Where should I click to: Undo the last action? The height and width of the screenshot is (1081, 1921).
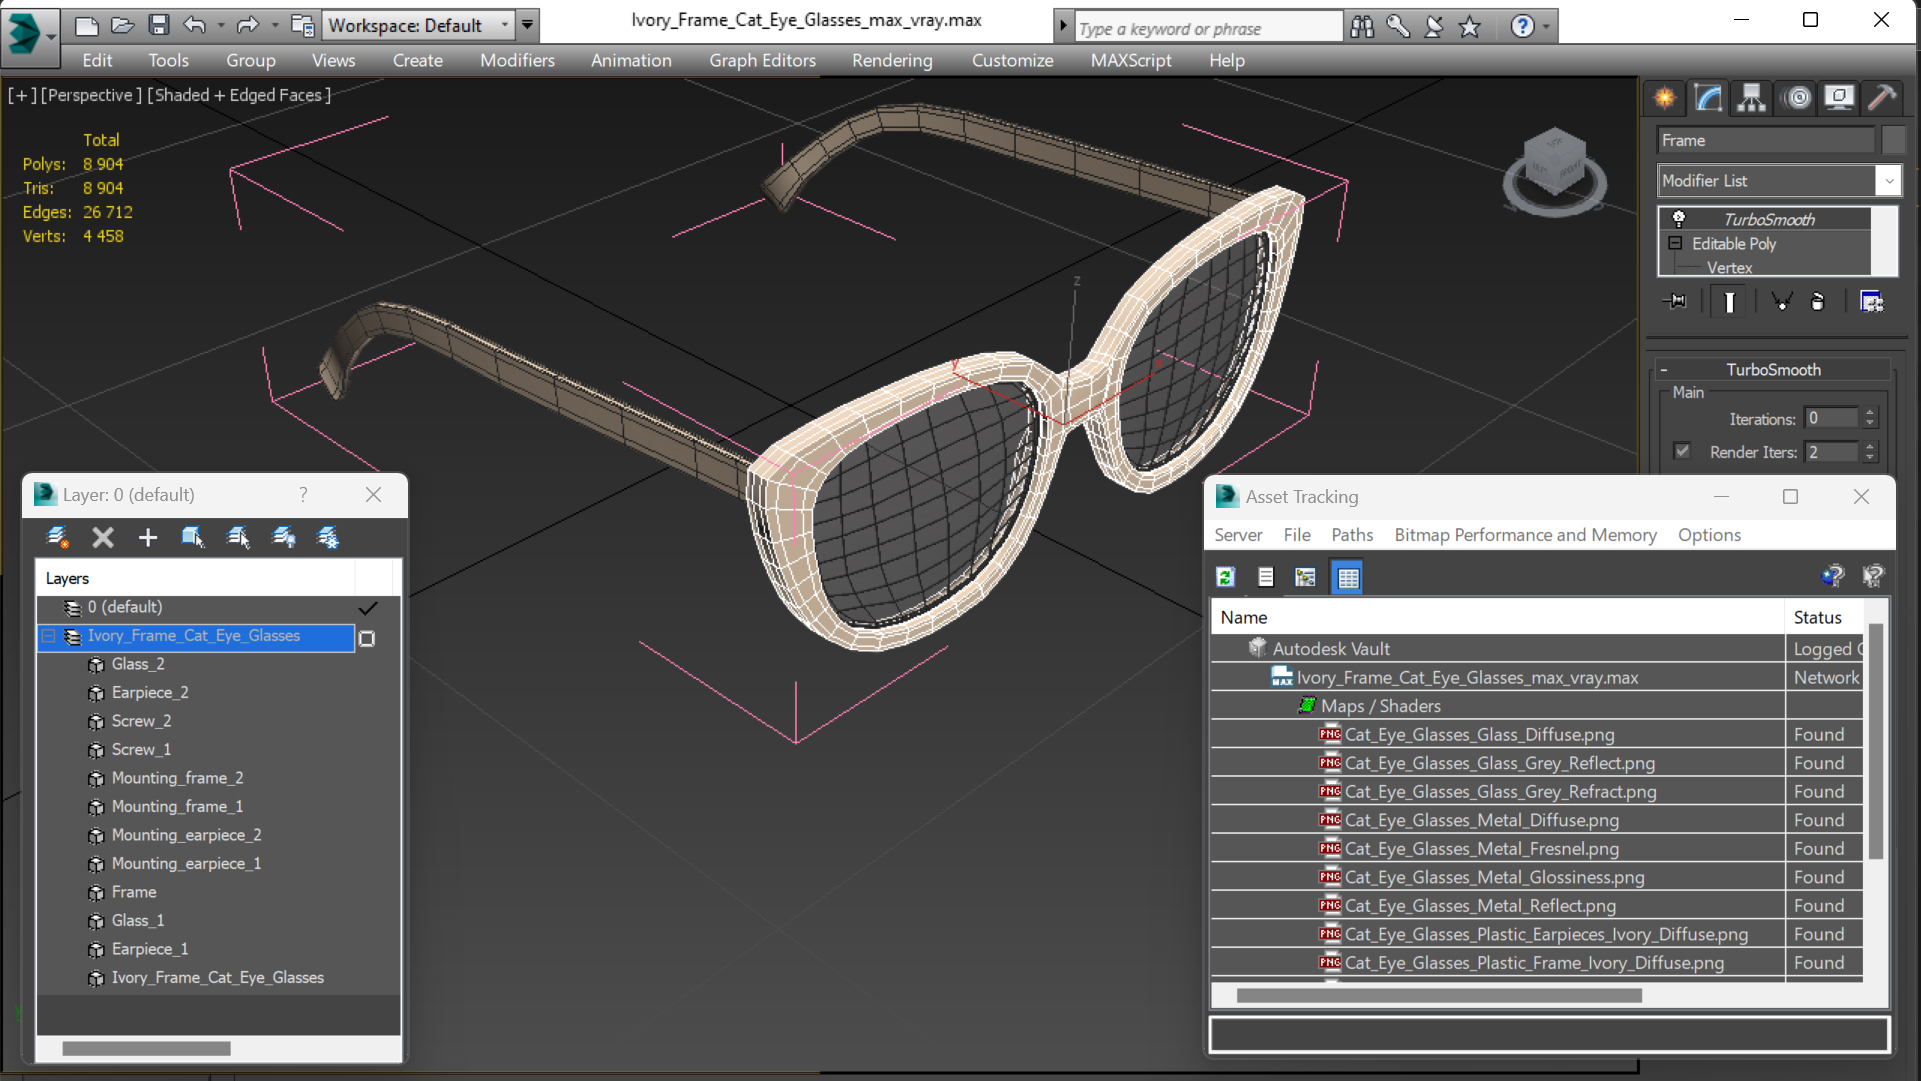pyautogui.click(x=195, y=25)
